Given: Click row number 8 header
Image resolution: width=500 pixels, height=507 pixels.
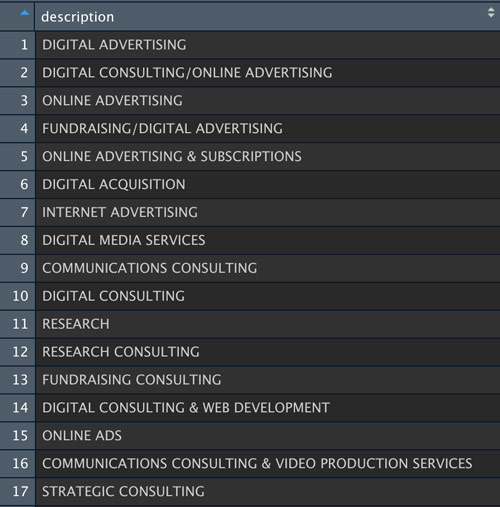Looking at the screenshot, I should (x=17, y=240).
